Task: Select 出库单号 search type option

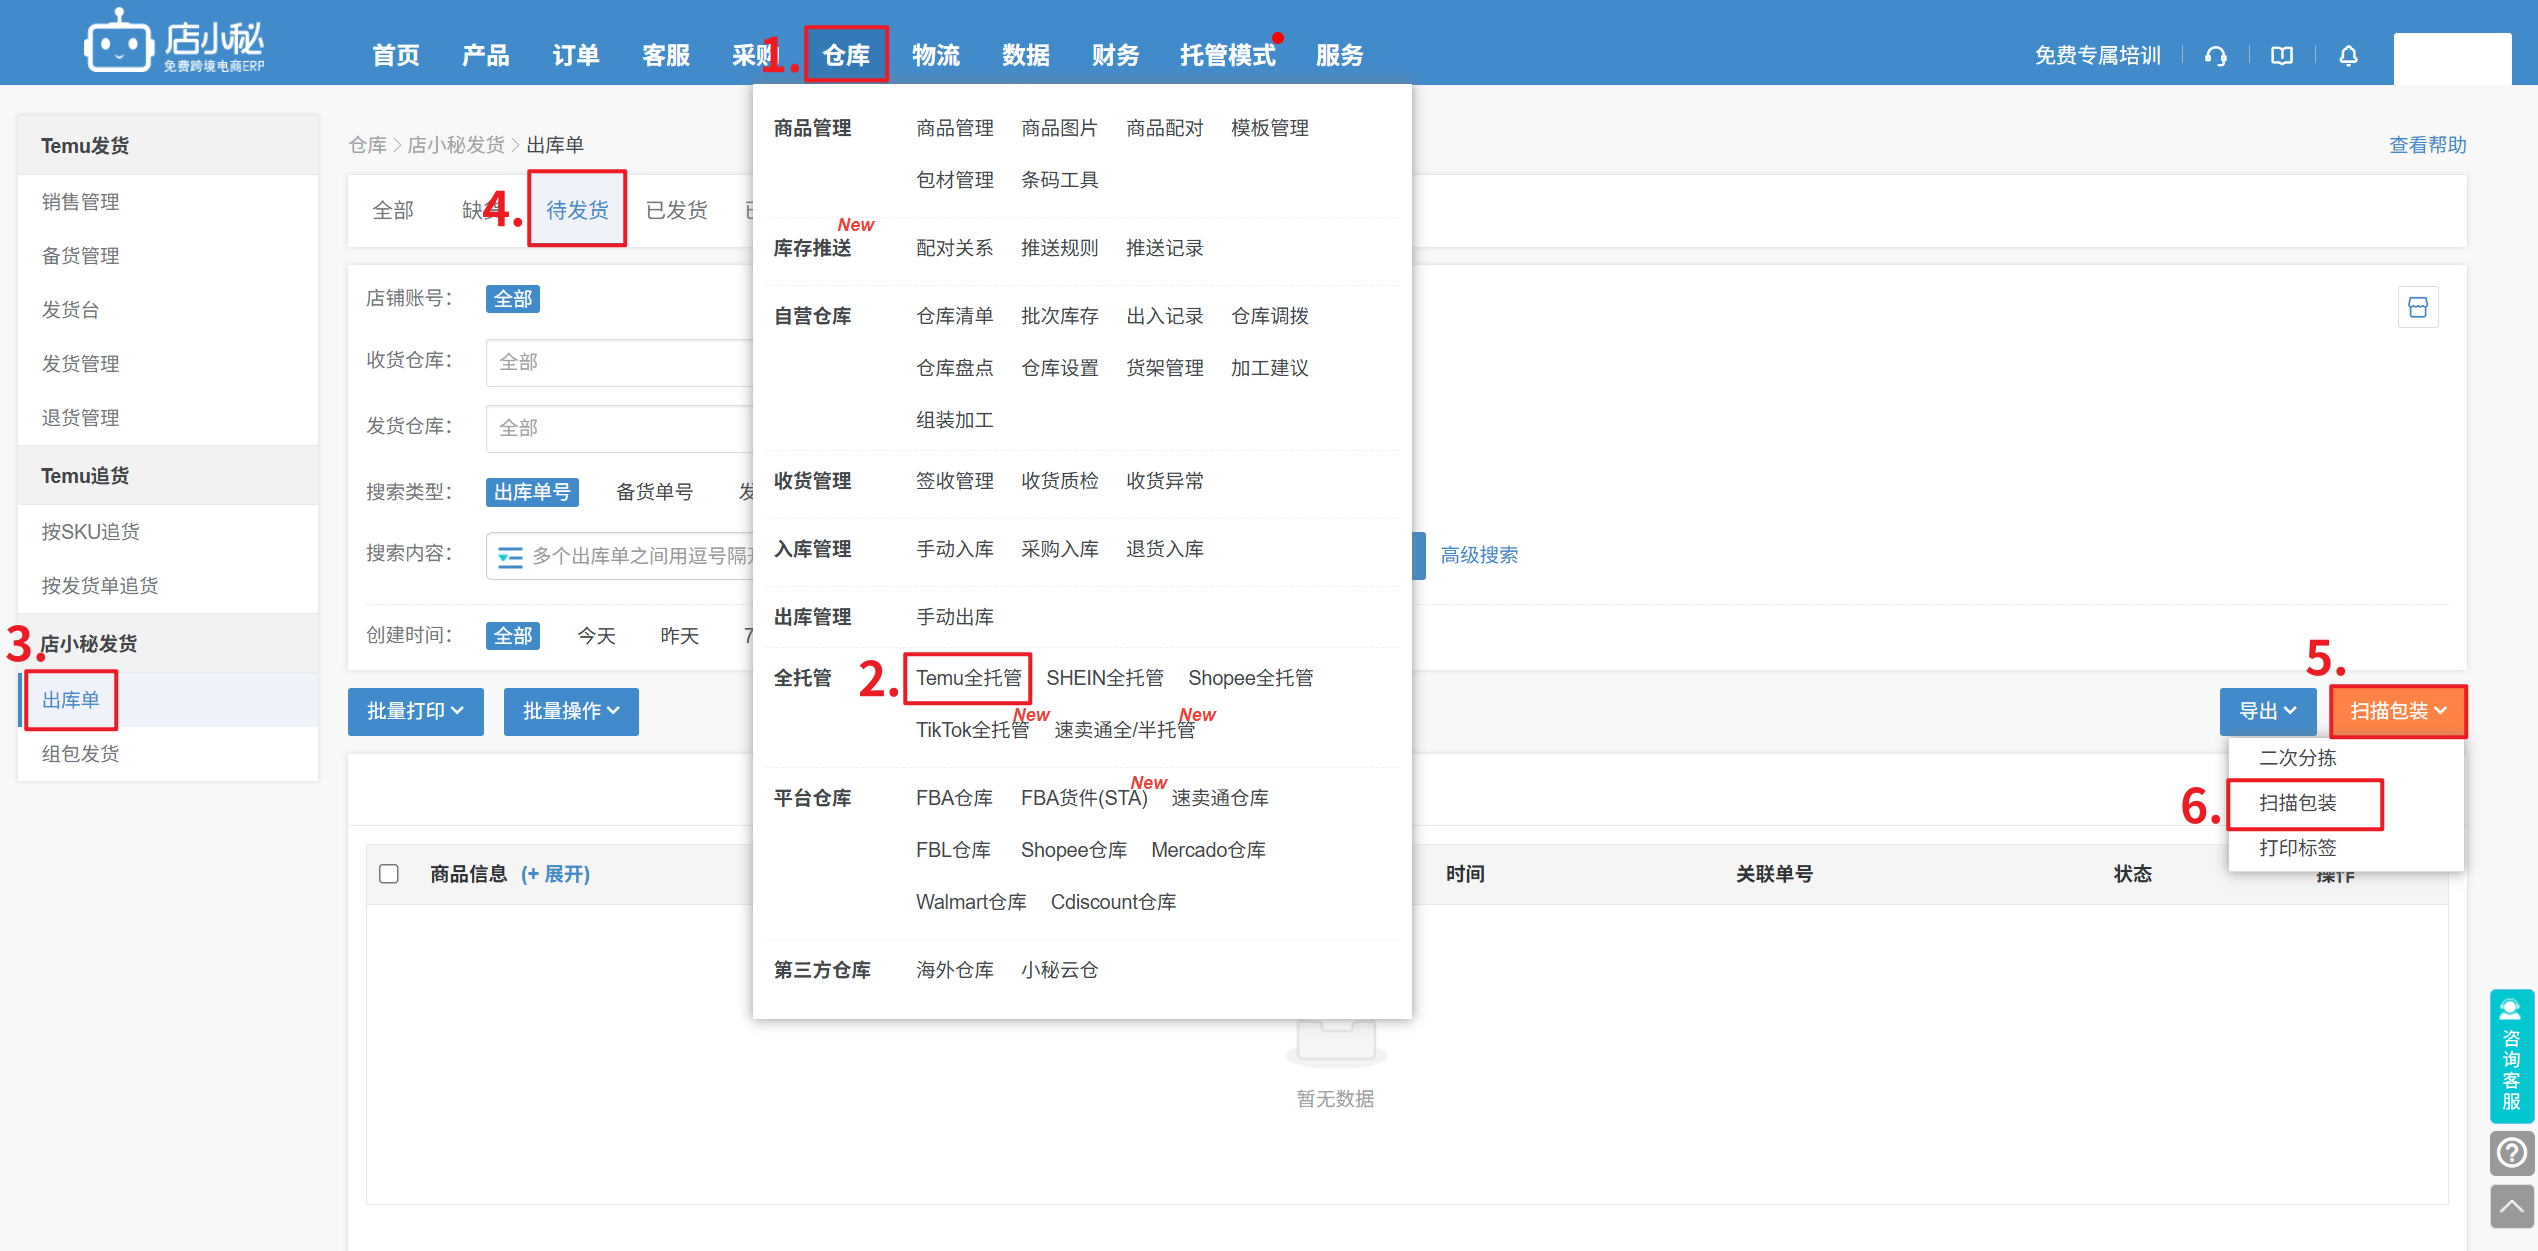Action: point(532,492)
